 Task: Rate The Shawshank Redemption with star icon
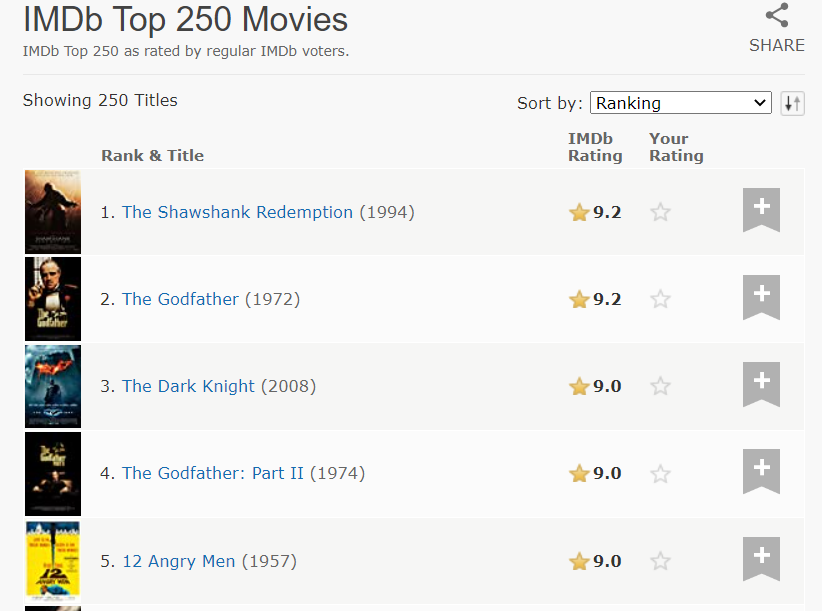point(660,212)
